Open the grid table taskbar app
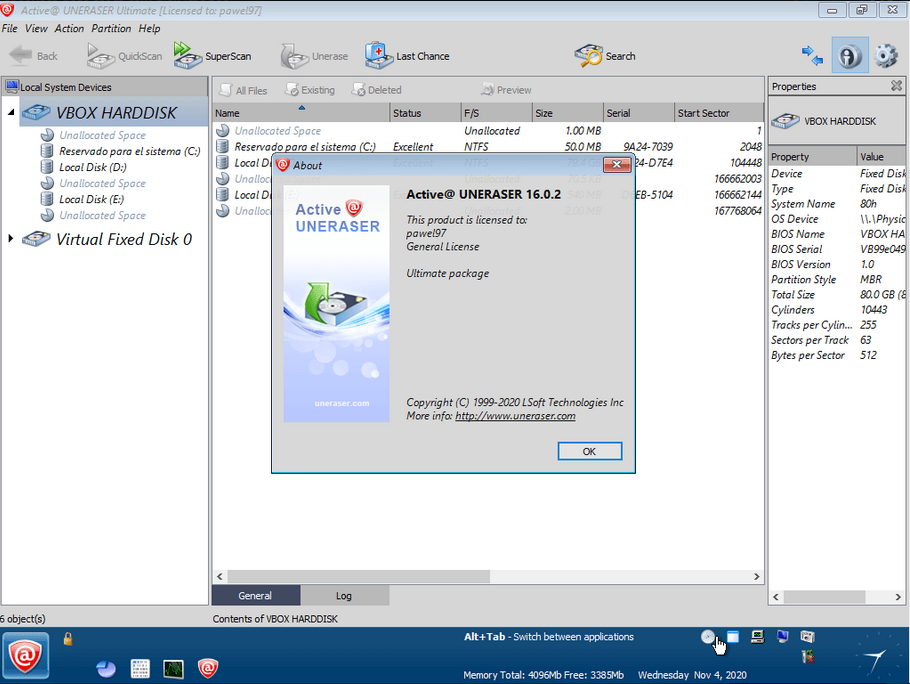Screen dimensions: 910x684 pos(140,668)
